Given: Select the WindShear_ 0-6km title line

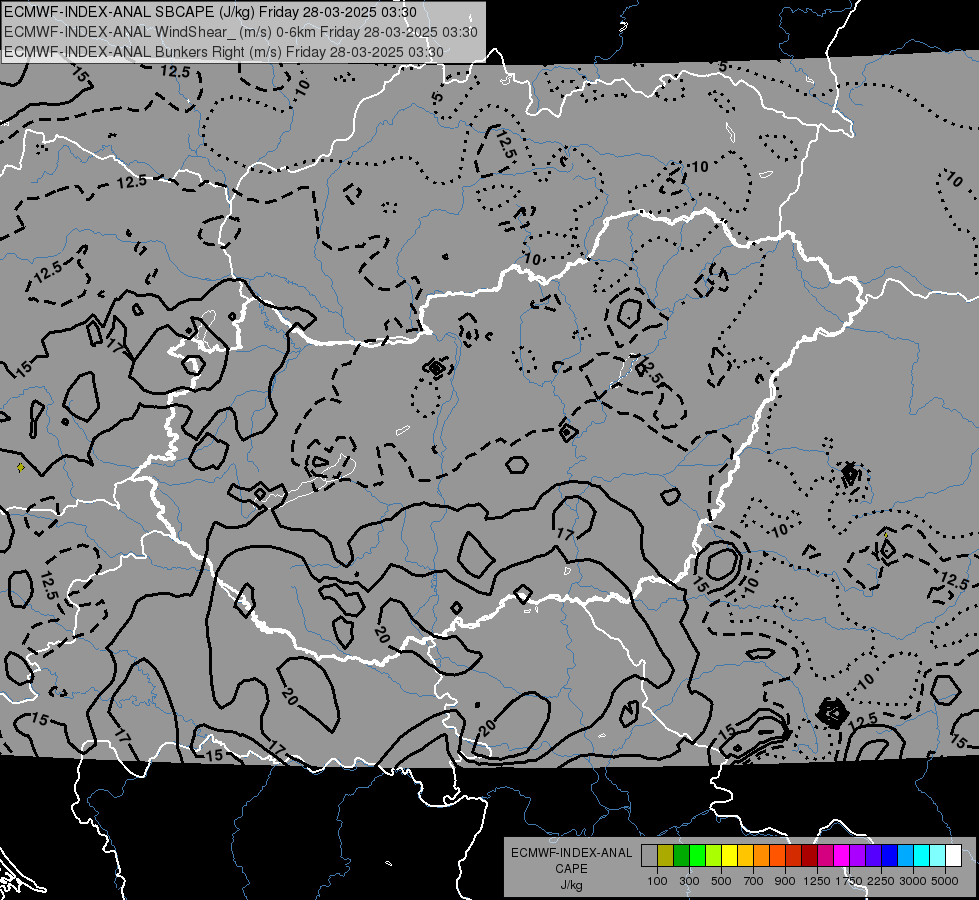Looking at the screenshot, I should 241,32.
